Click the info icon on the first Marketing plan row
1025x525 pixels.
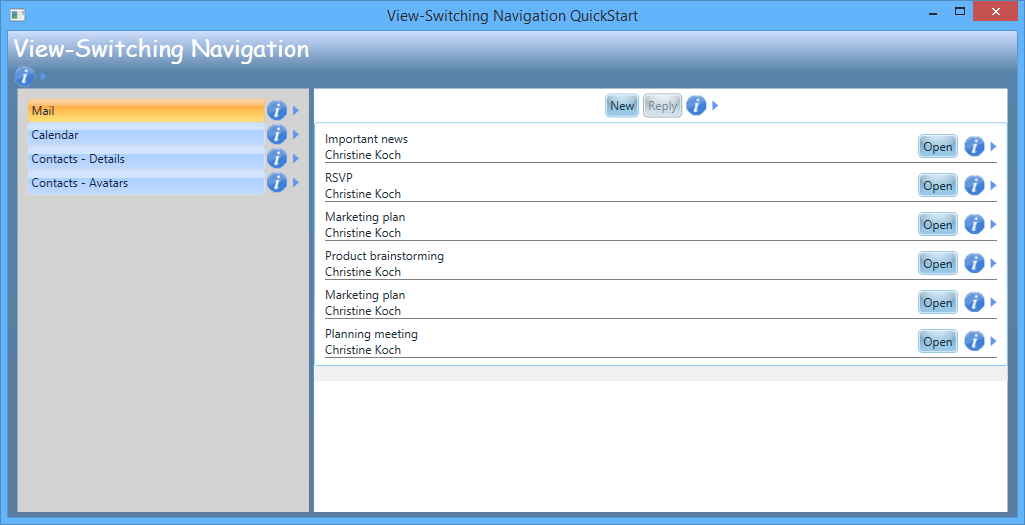pos(975,224)
